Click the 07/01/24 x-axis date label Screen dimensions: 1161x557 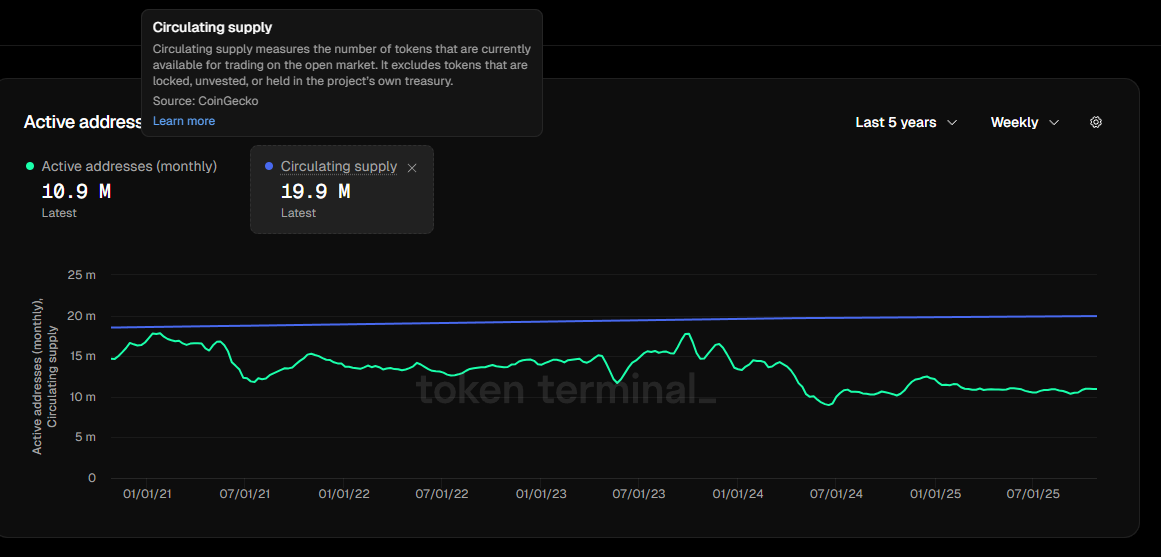click(837, 494)
